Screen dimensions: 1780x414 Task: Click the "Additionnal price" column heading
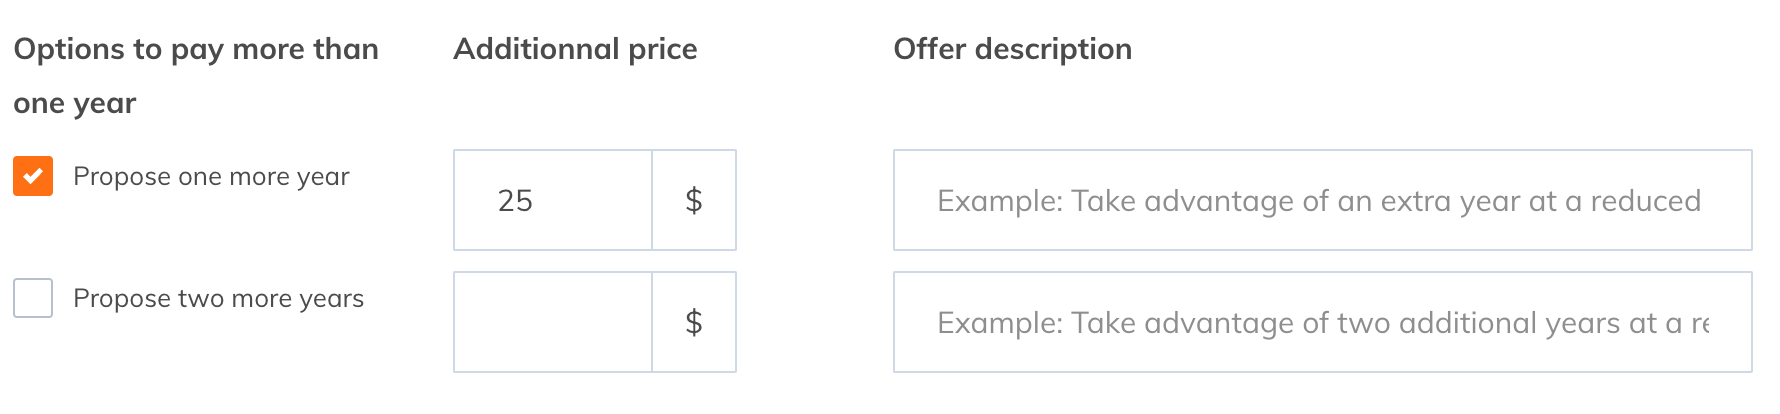tap(575, 49)
